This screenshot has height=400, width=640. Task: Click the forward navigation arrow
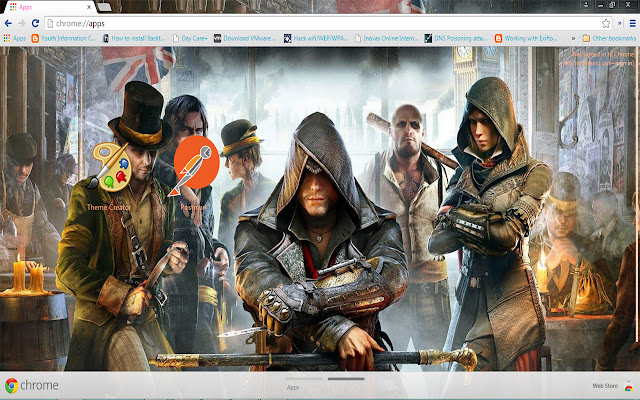tap(22, 24)
